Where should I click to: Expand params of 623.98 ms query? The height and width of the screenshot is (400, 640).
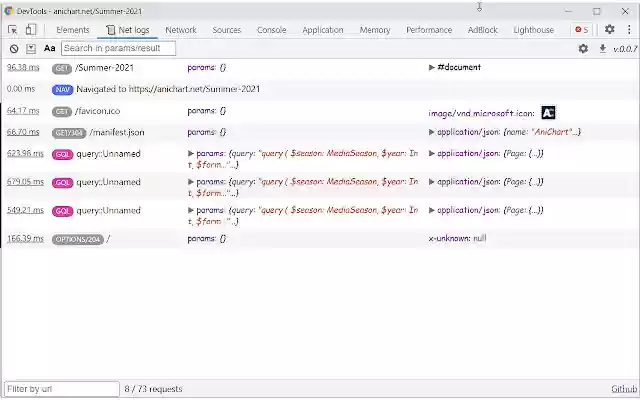[190, 153]
